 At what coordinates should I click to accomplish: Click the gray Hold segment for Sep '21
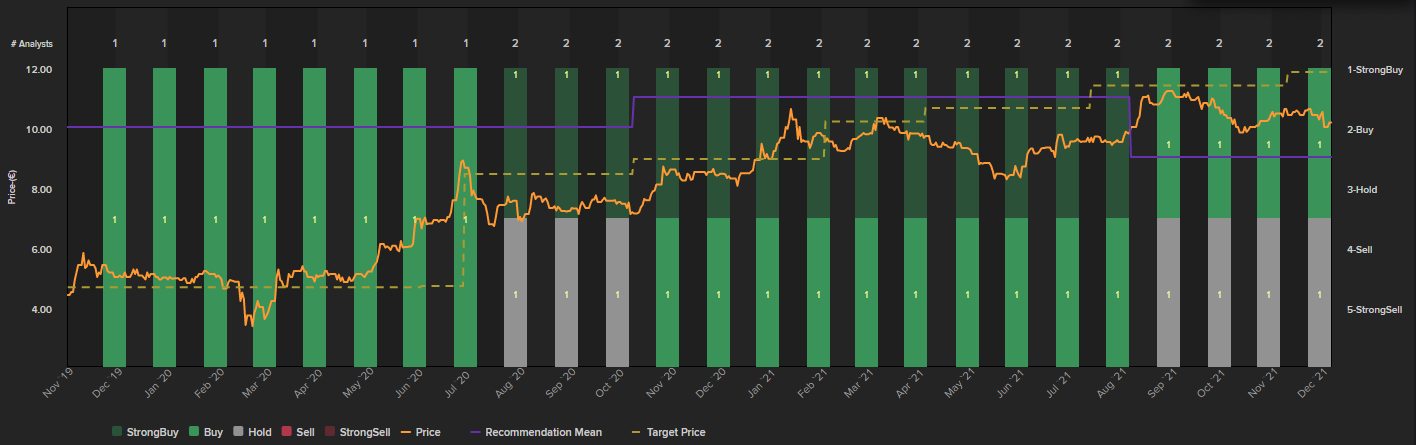[1169, 291]
